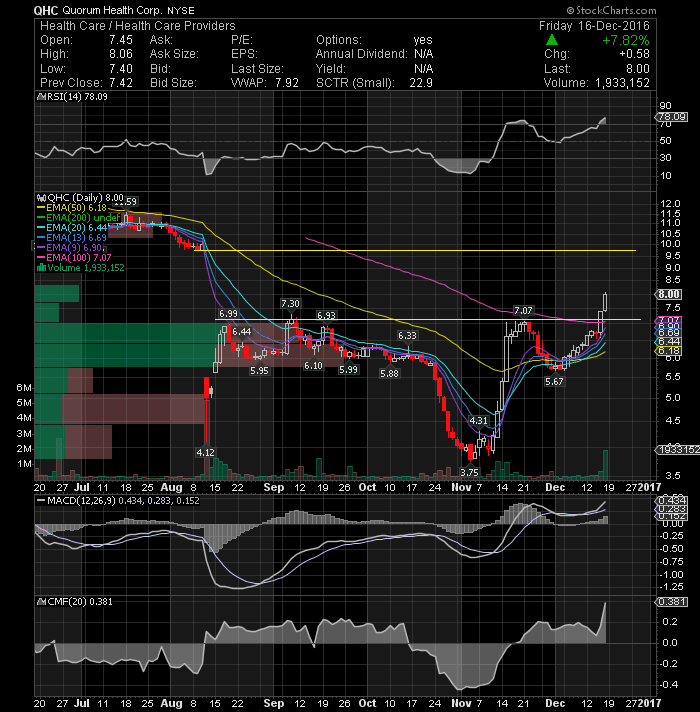
Task: Click the Quorum Health Corp. company name
Action: [112, 10]
